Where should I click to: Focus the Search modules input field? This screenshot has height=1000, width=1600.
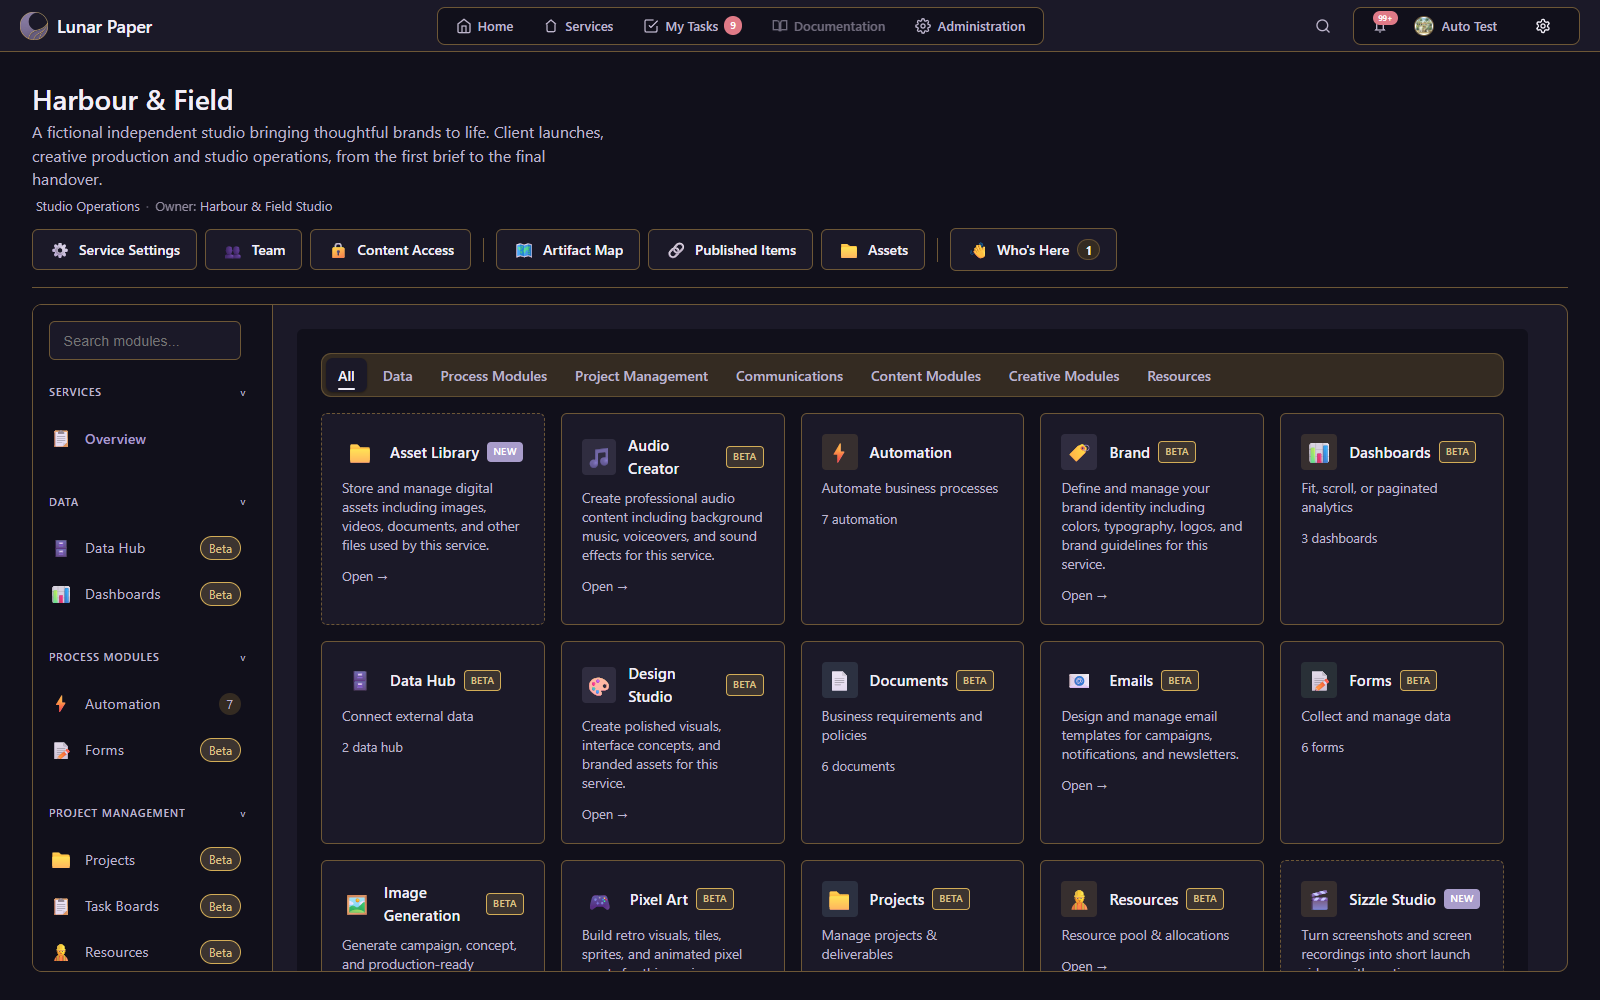coord(145,341)
